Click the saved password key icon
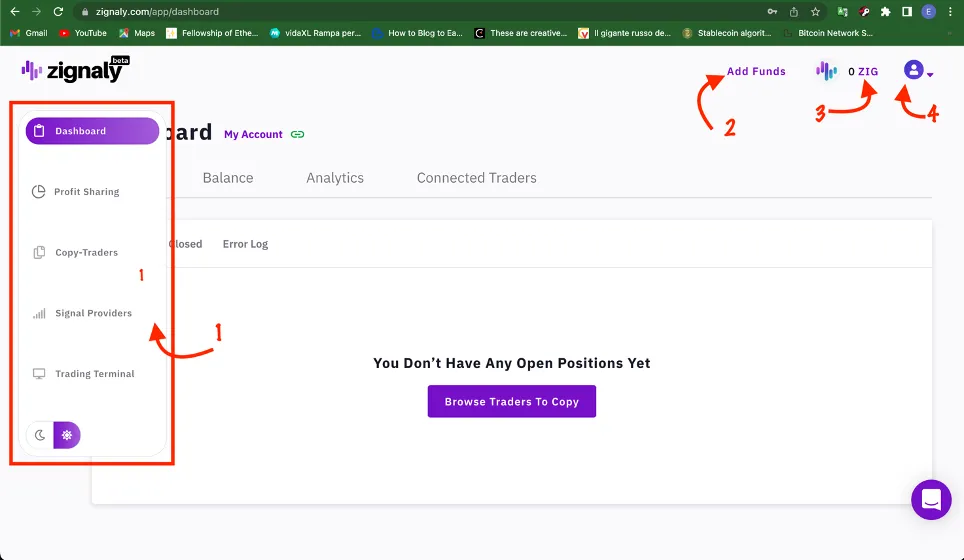 point(772,12)
